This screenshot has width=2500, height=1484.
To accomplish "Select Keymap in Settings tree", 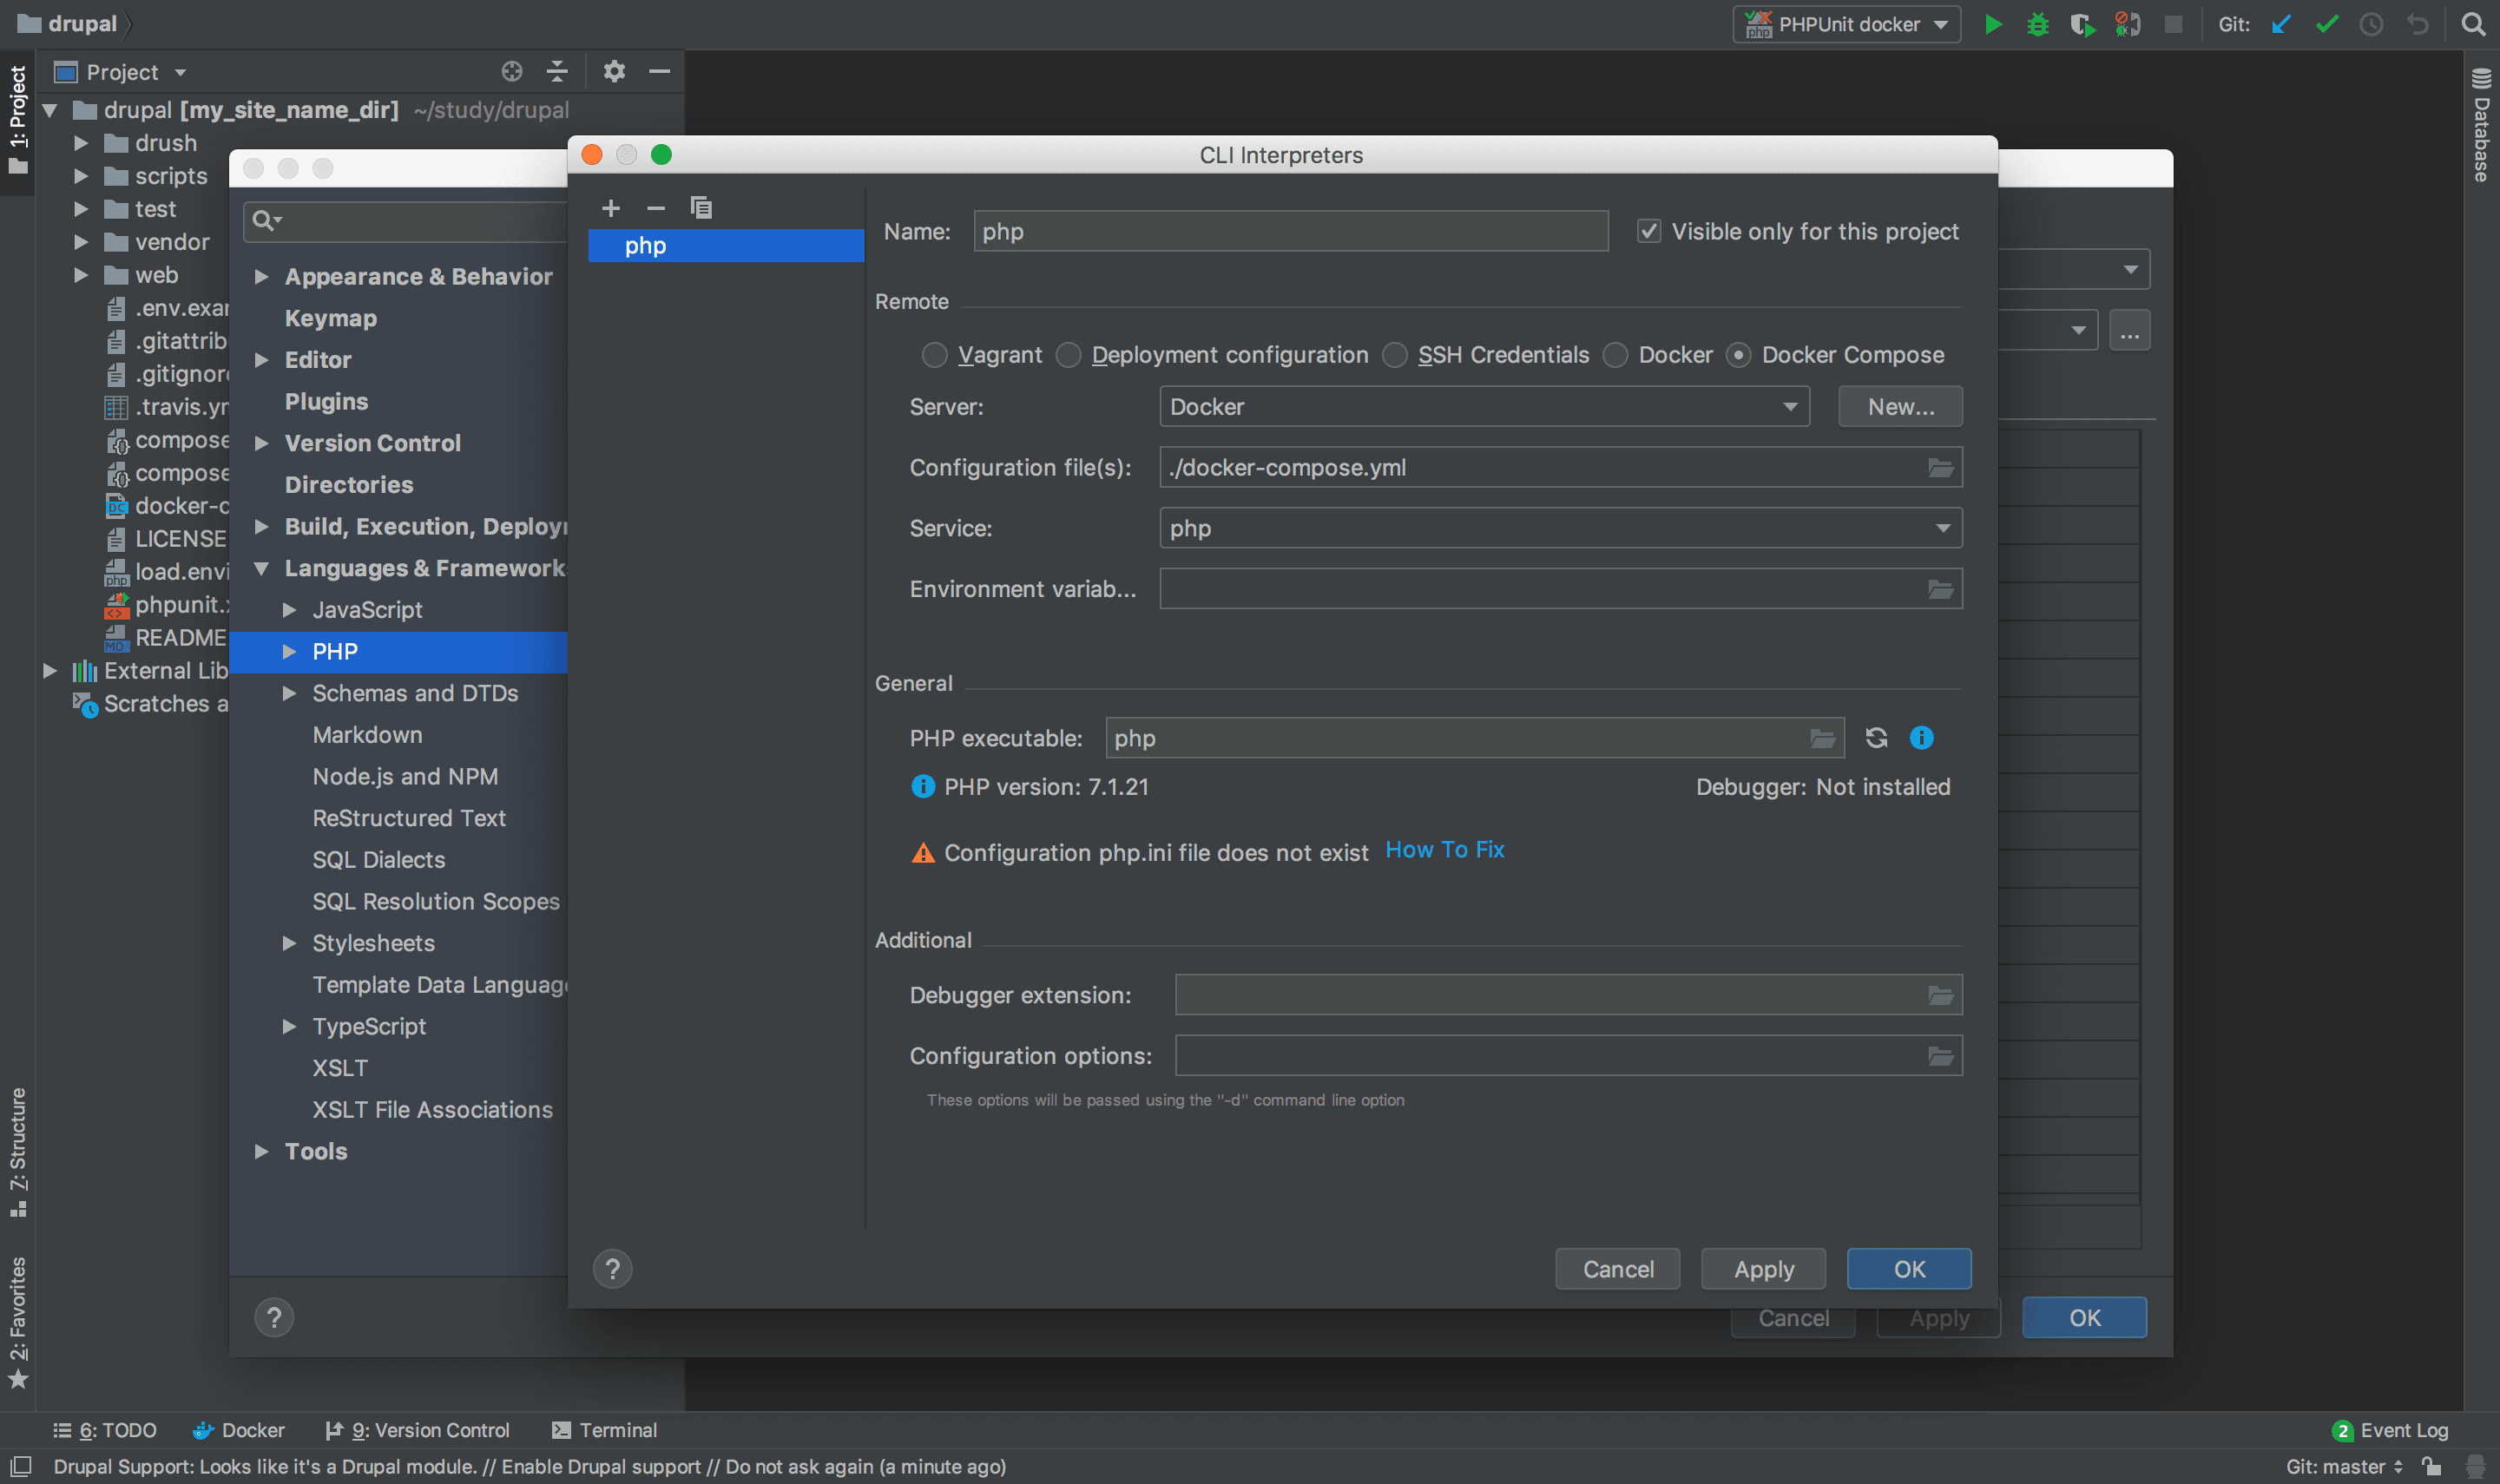I will [330, 319].
